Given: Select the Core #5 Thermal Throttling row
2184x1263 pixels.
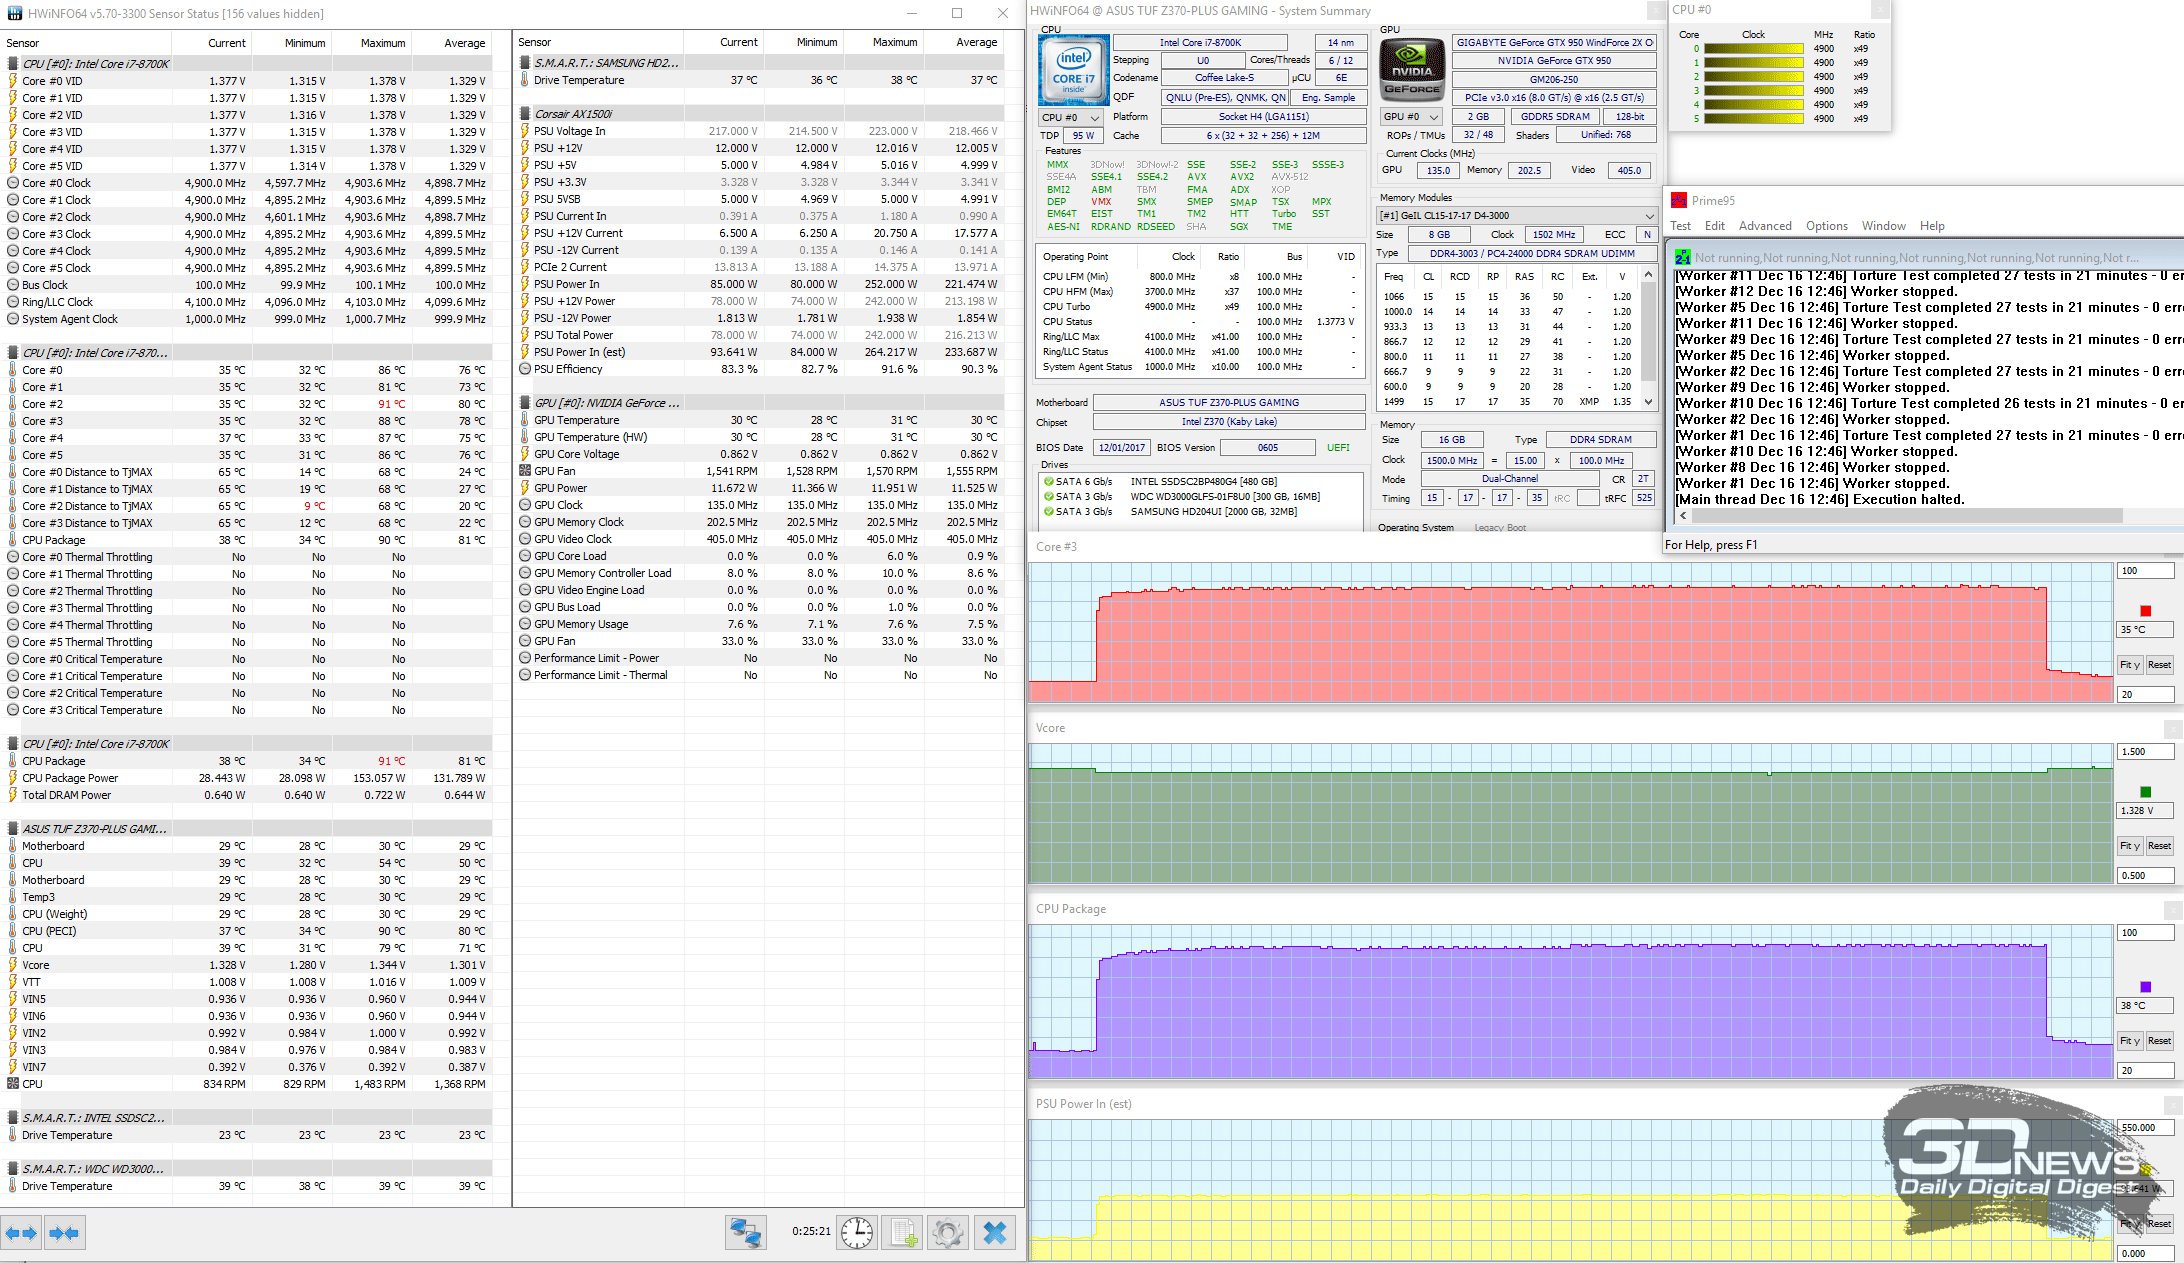Looking at the screenshot, I should [247, 642].
